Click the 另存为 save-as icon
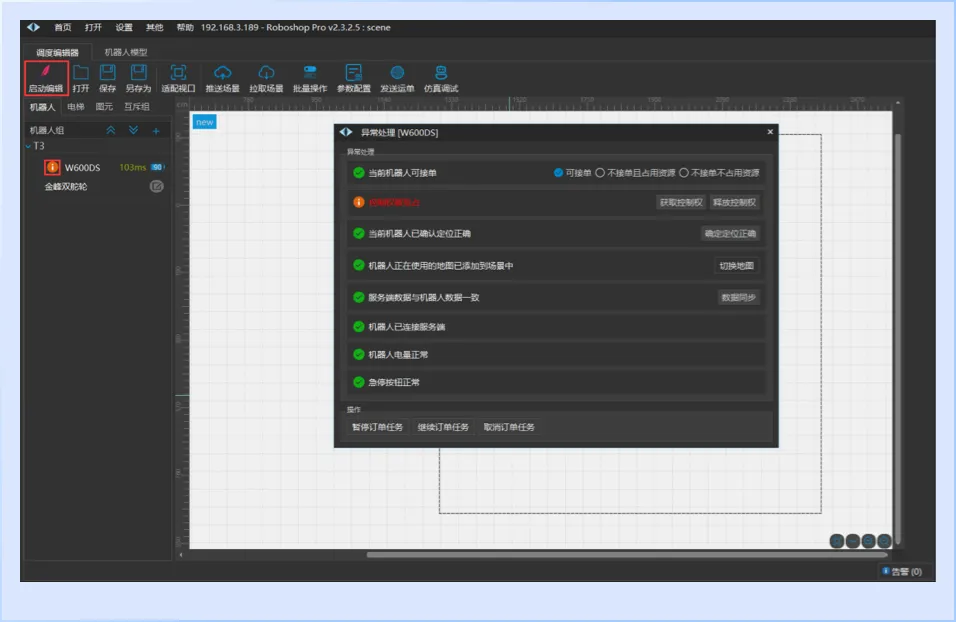 (138, 72)
